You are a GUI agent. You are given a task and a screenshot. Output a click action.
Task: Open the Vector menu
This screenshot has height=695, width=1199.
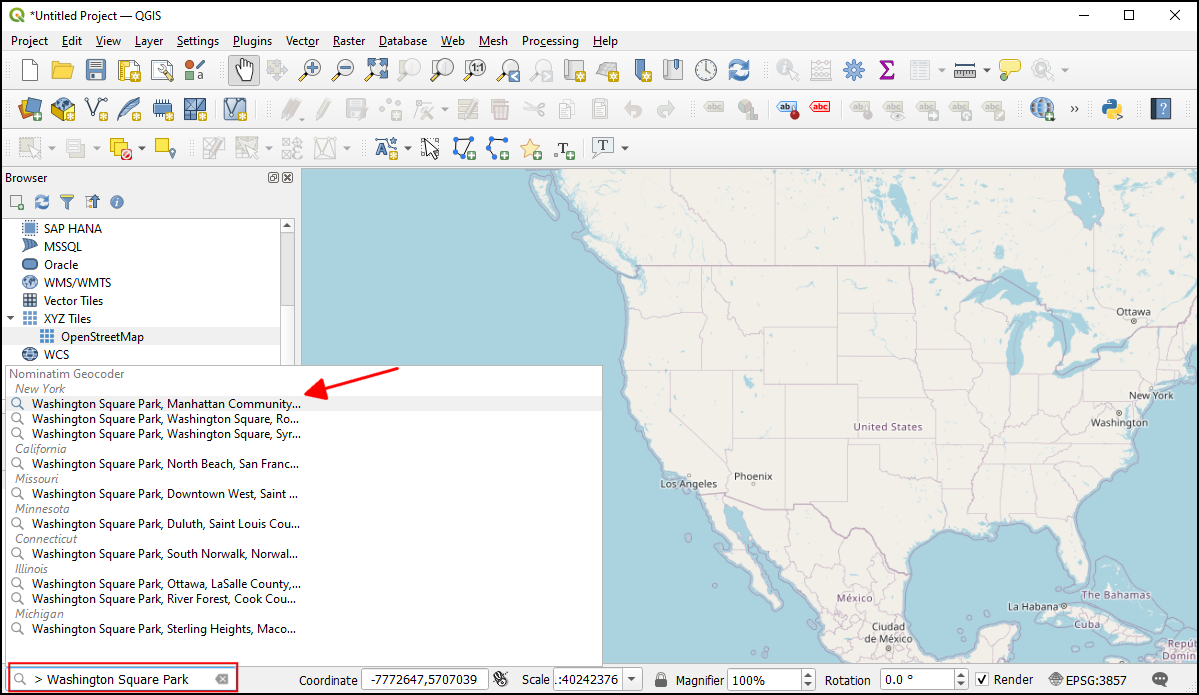302,41
